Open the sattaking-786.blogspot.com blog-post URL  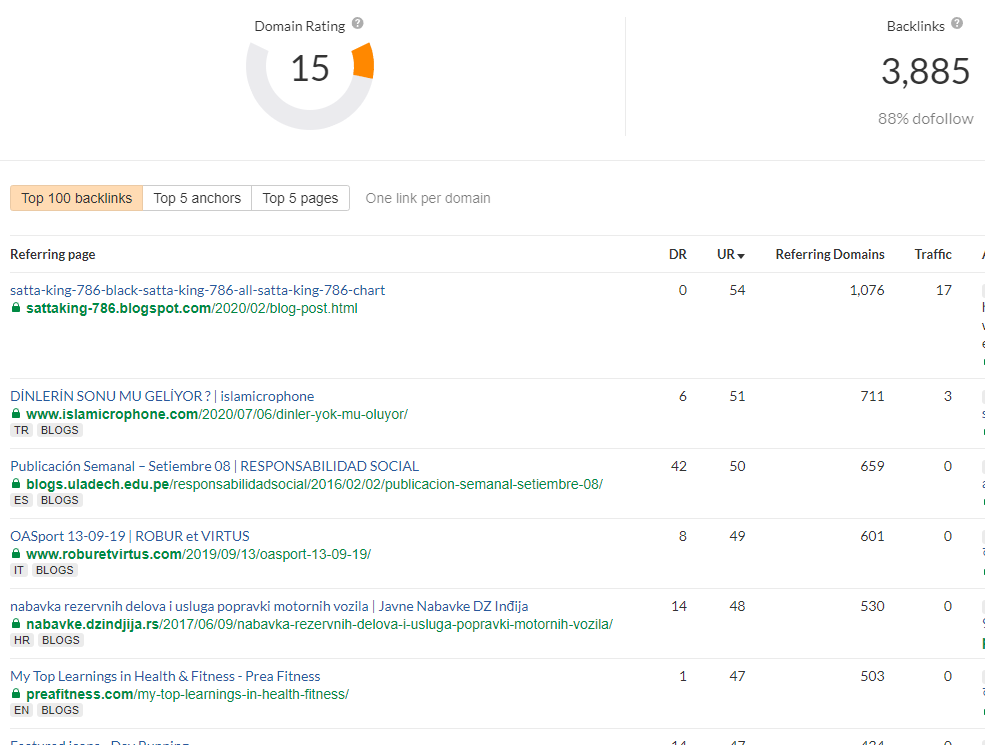pos(192,308)
